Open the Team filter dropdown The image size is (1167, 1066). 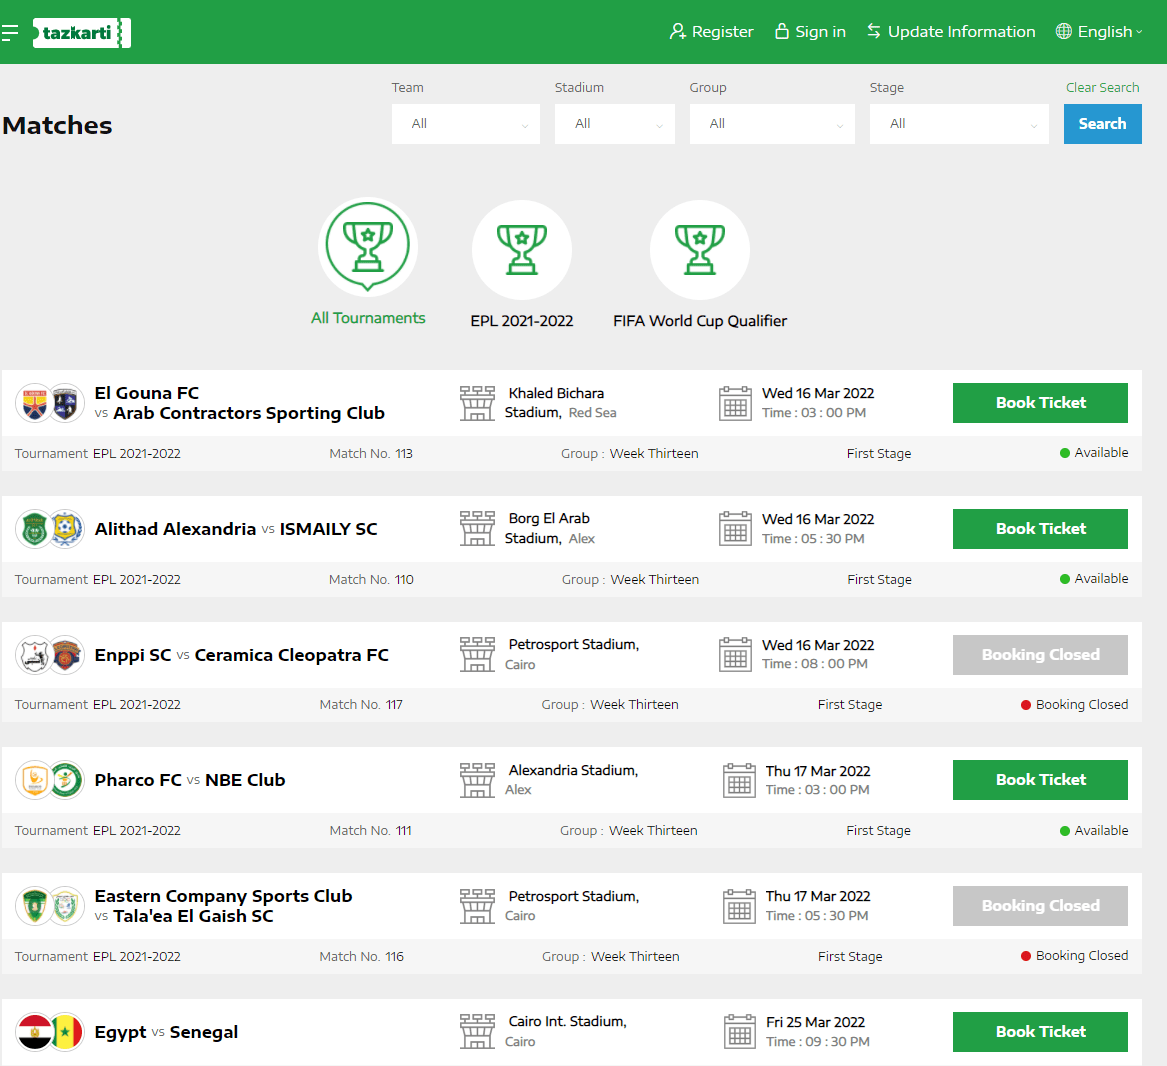pyautogui.click(x=466, y=124)
